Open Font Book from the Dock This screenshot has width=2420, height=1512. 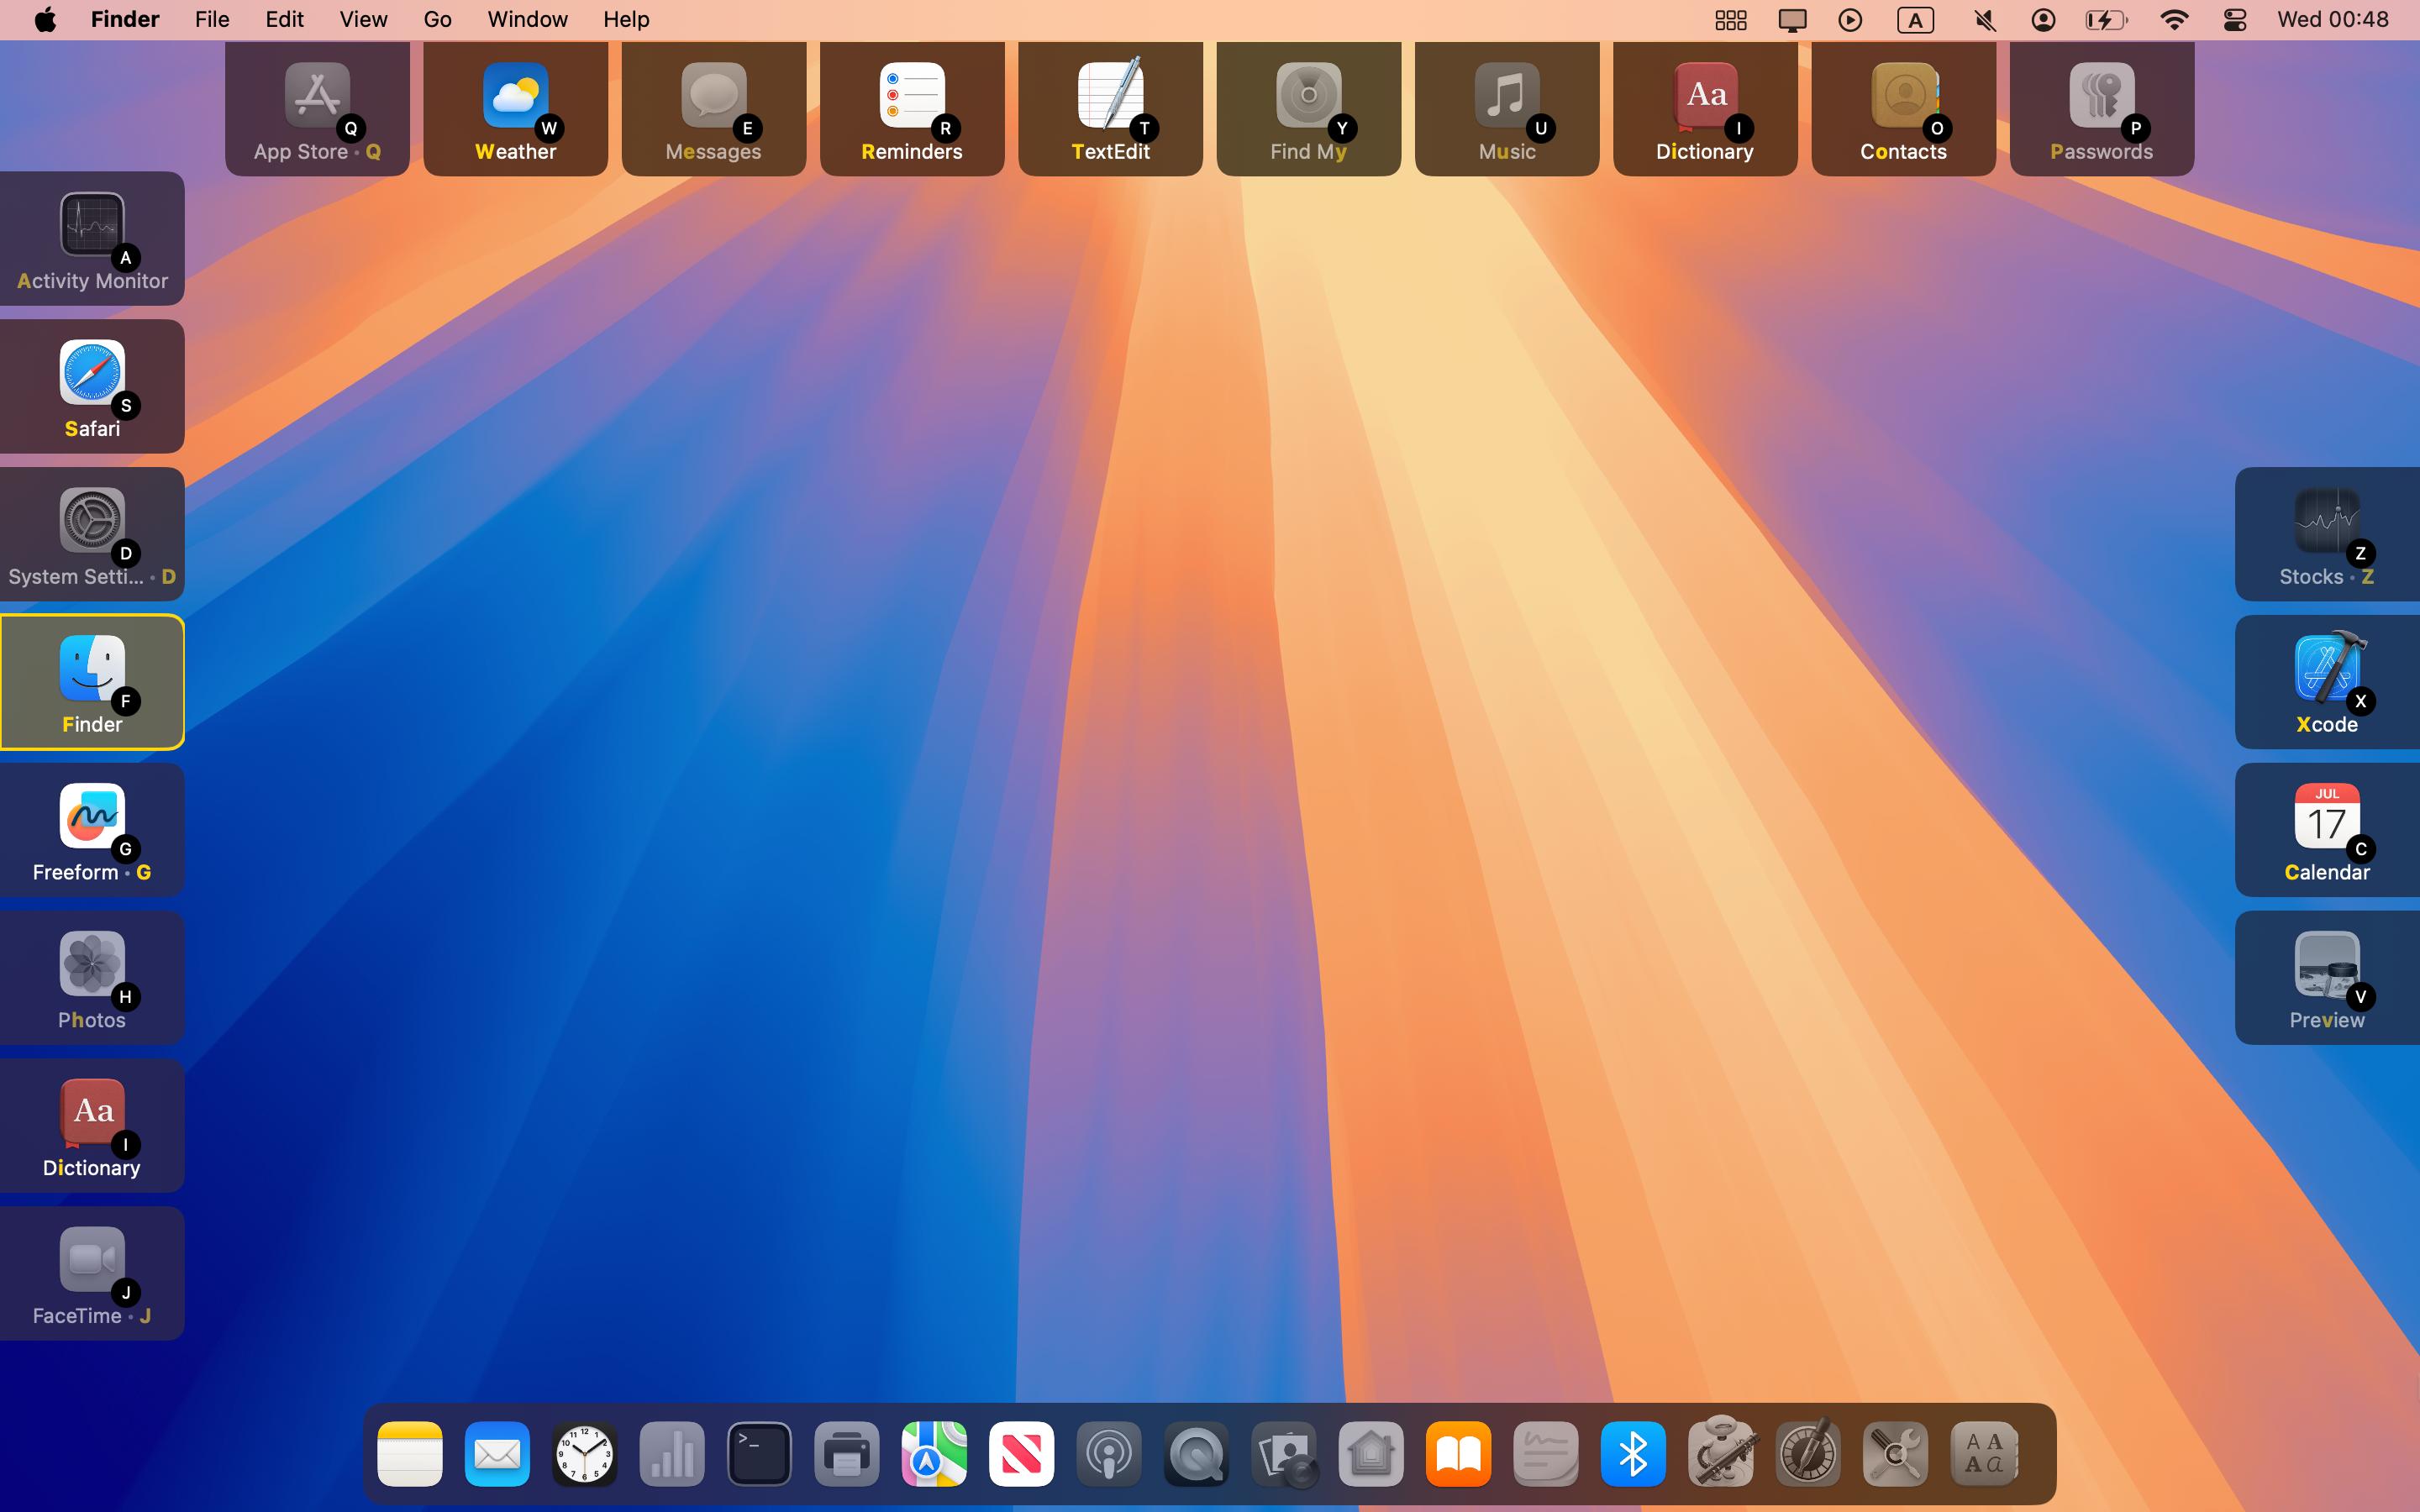click(x=1983, y=1453)
